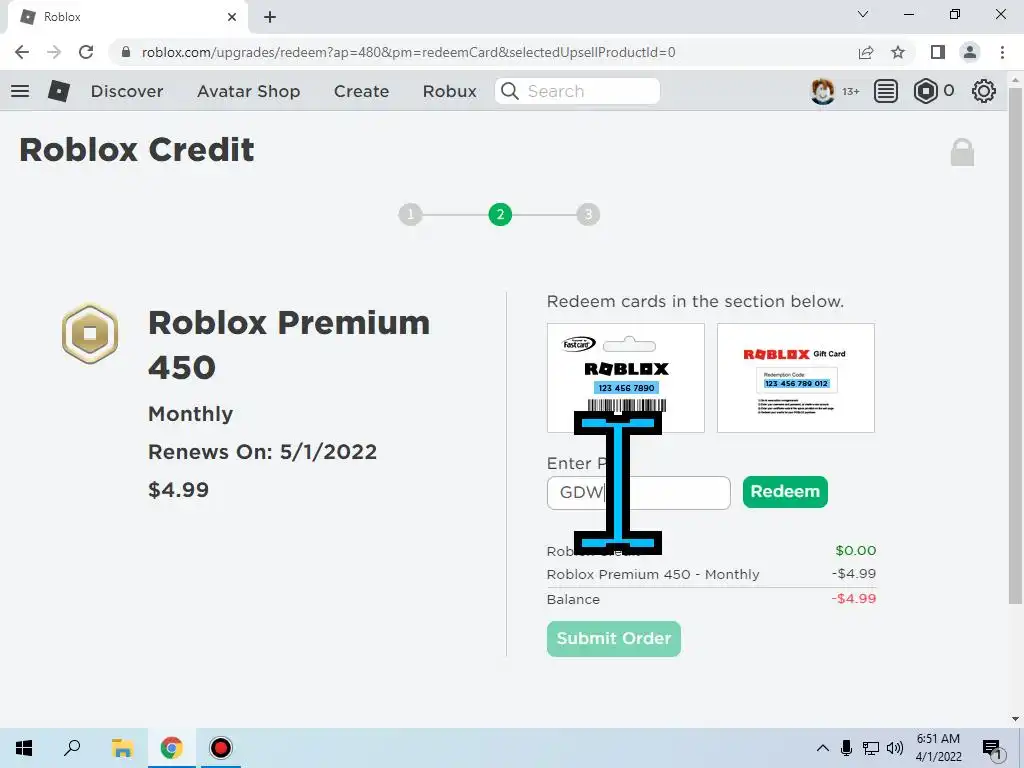Reload the Roblox redeem page
Image resolution: width=1024 pixels, height=768 pixels.
point(86,52)
